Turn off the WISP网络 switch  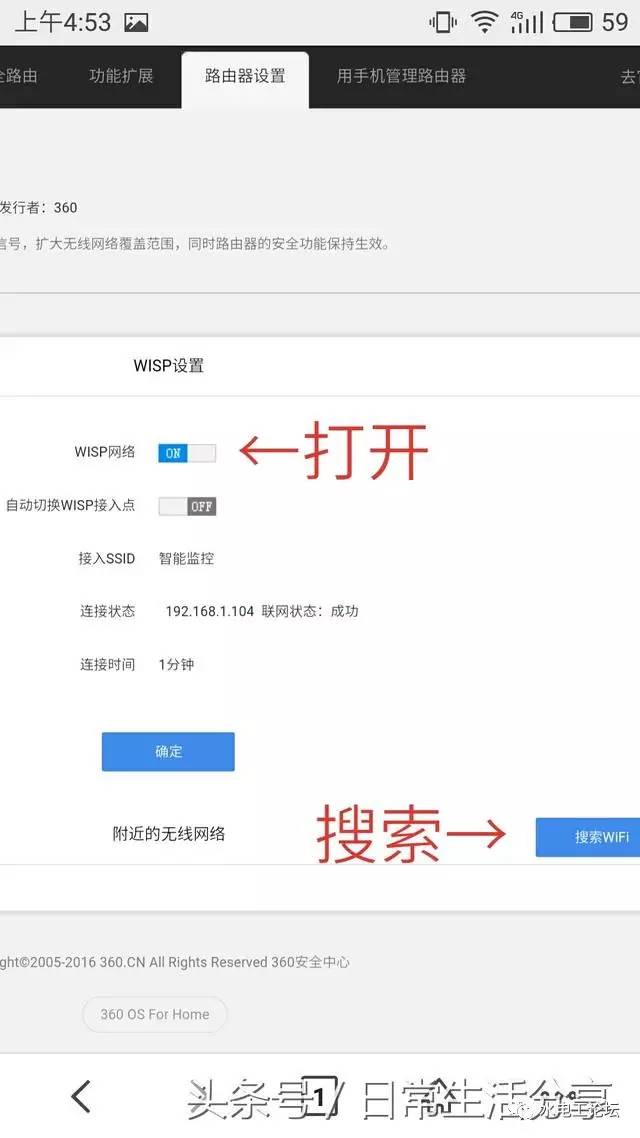click(x=187, y=453)
